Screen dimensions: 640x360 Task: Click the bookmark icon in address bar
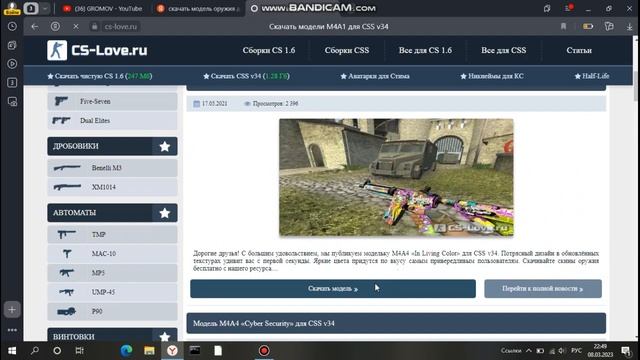tap(563, 27)
